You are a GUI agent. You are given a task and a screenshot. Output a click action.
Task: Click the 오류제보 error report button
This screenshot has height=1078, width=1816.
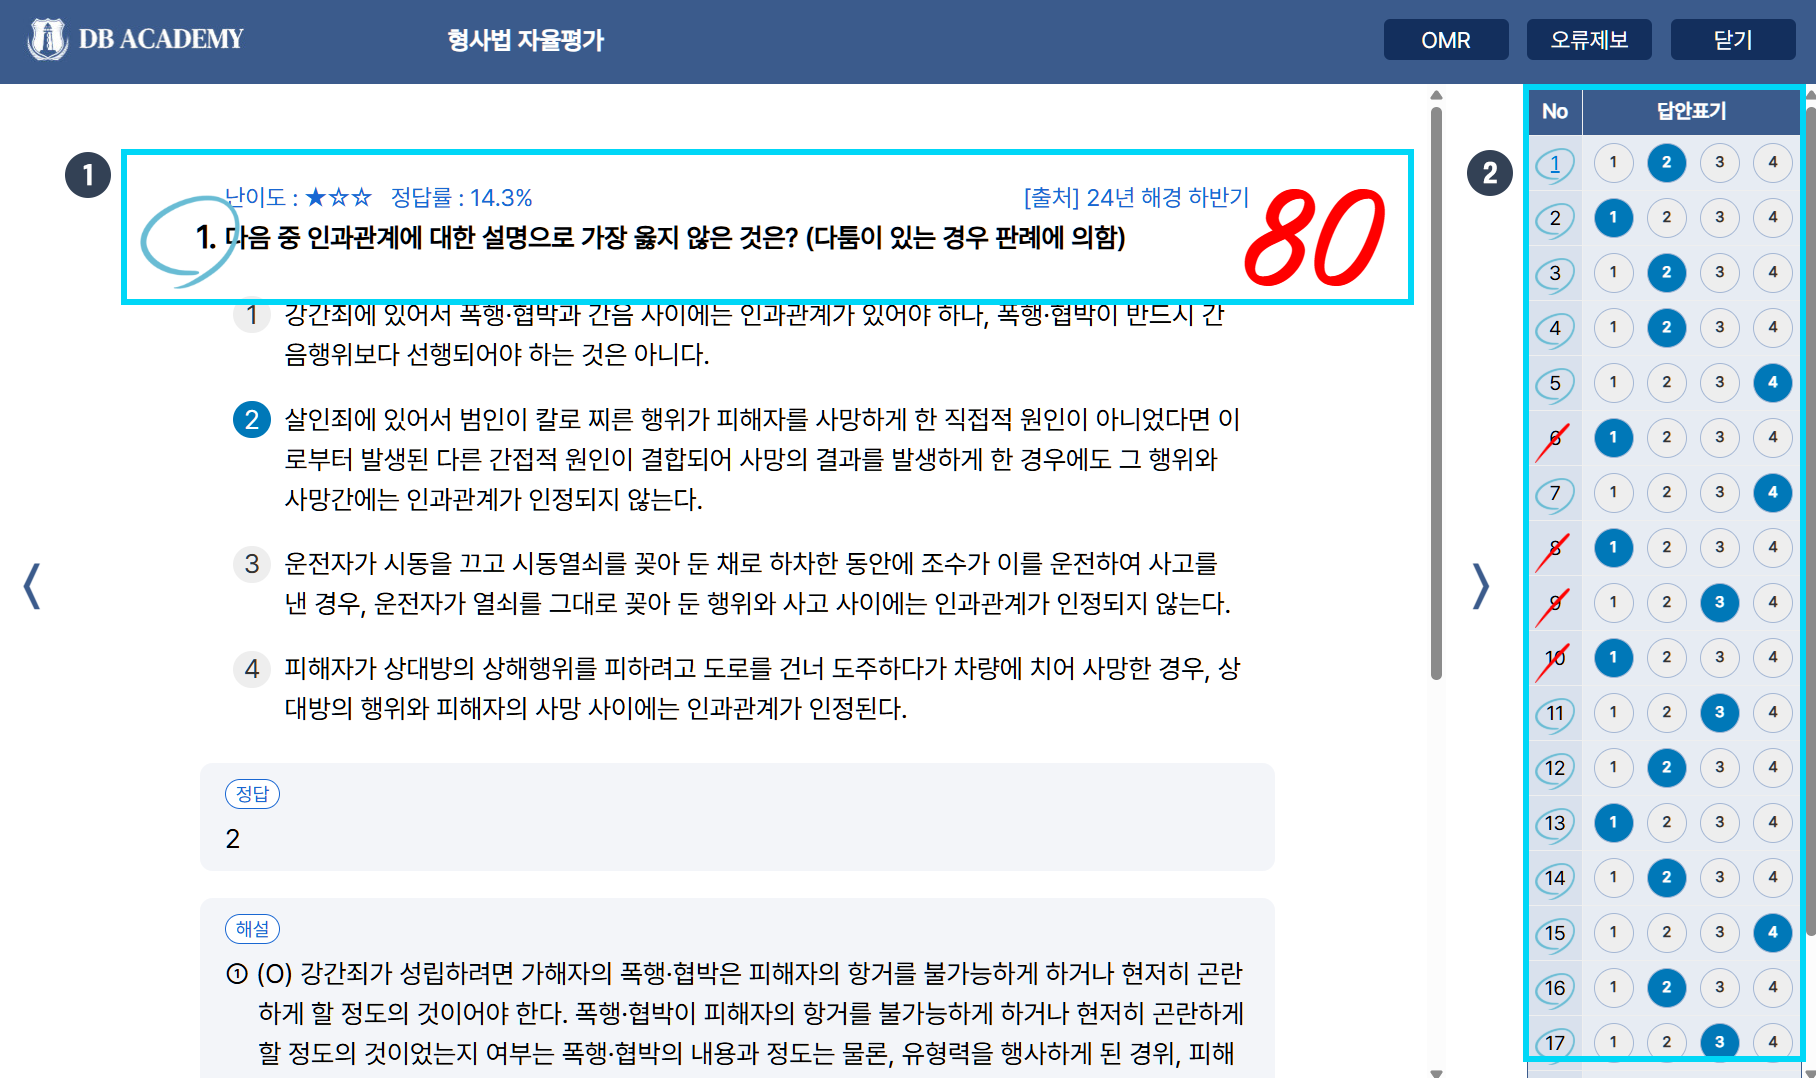[x=1589, y=40]
